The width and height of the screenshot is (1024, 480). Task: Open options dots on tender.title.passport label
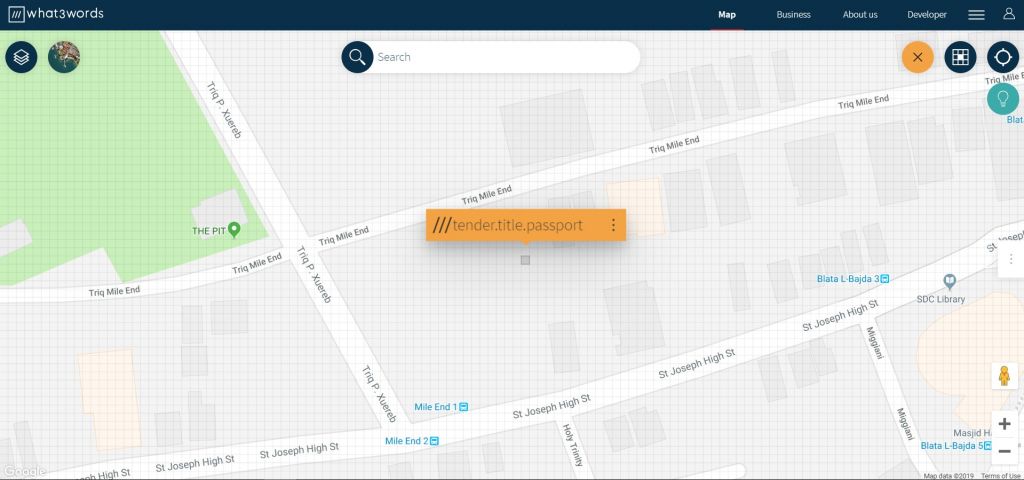[x=613, y=225]
